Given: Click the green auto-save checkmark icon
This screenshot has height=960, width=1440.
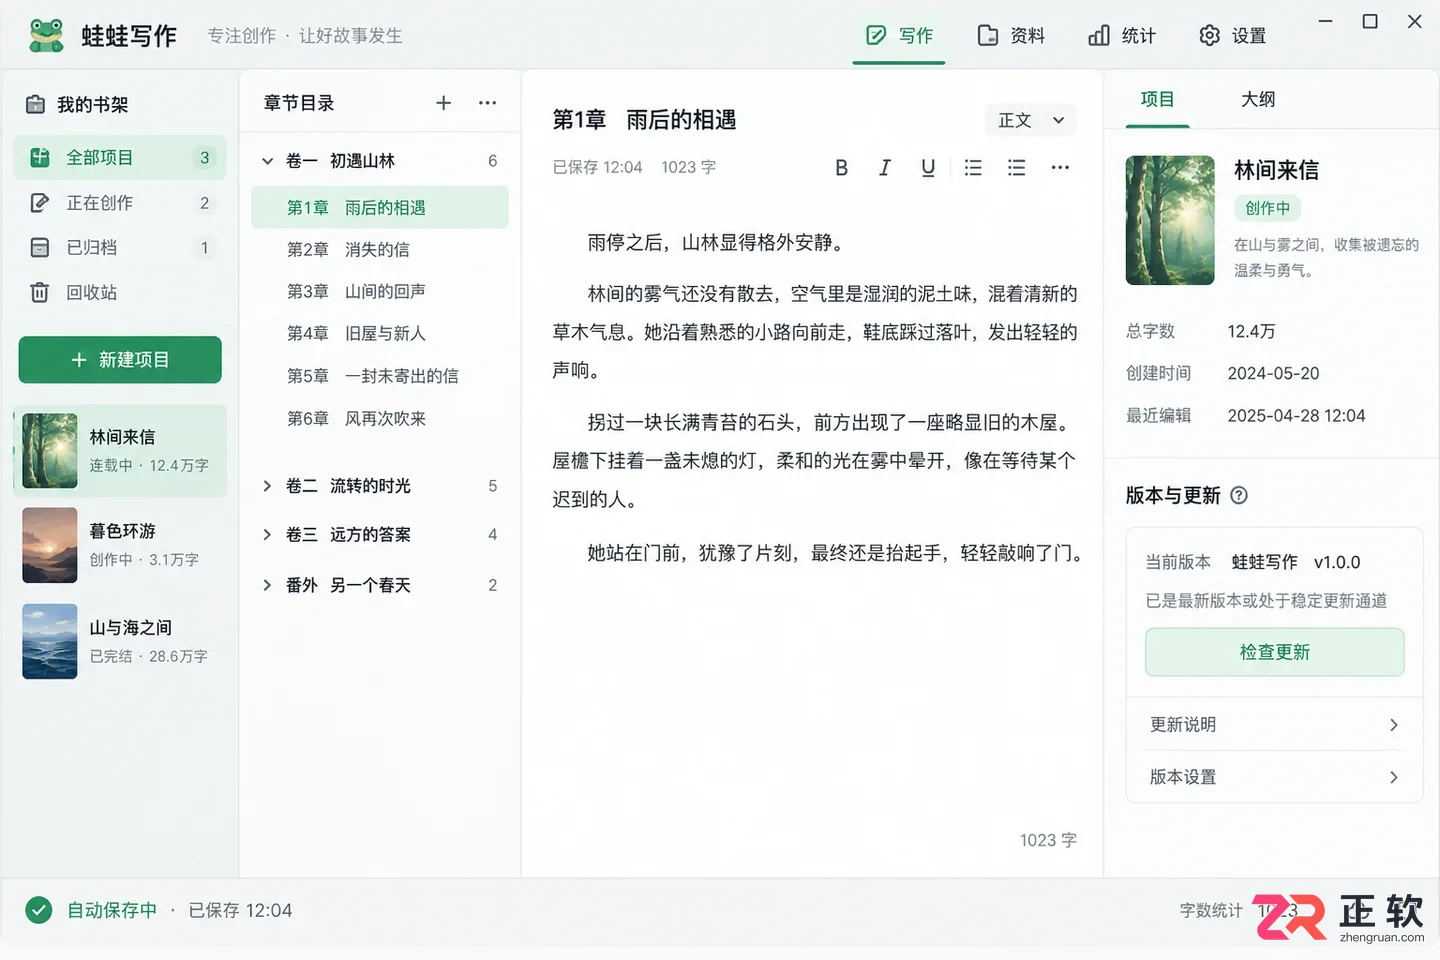Looking at the screenshot, I should click(x=39, y=910).
